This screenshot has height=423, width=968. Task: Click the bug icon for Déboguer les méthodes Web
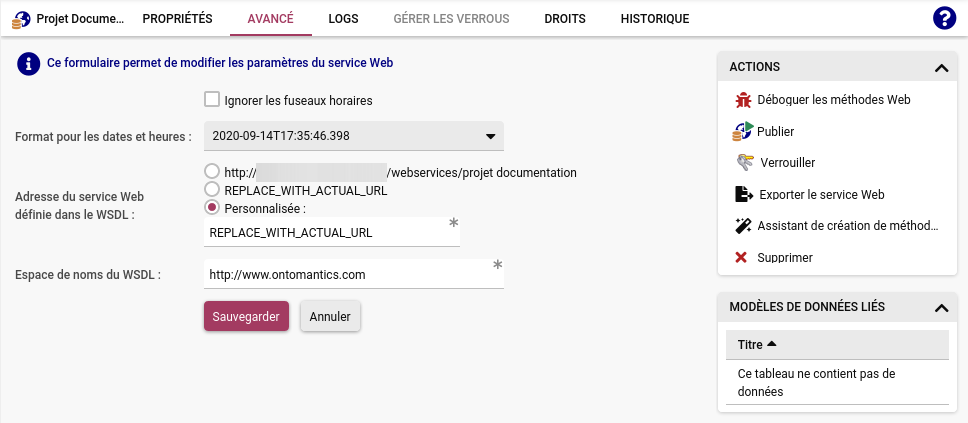click(x=742, y=100)
